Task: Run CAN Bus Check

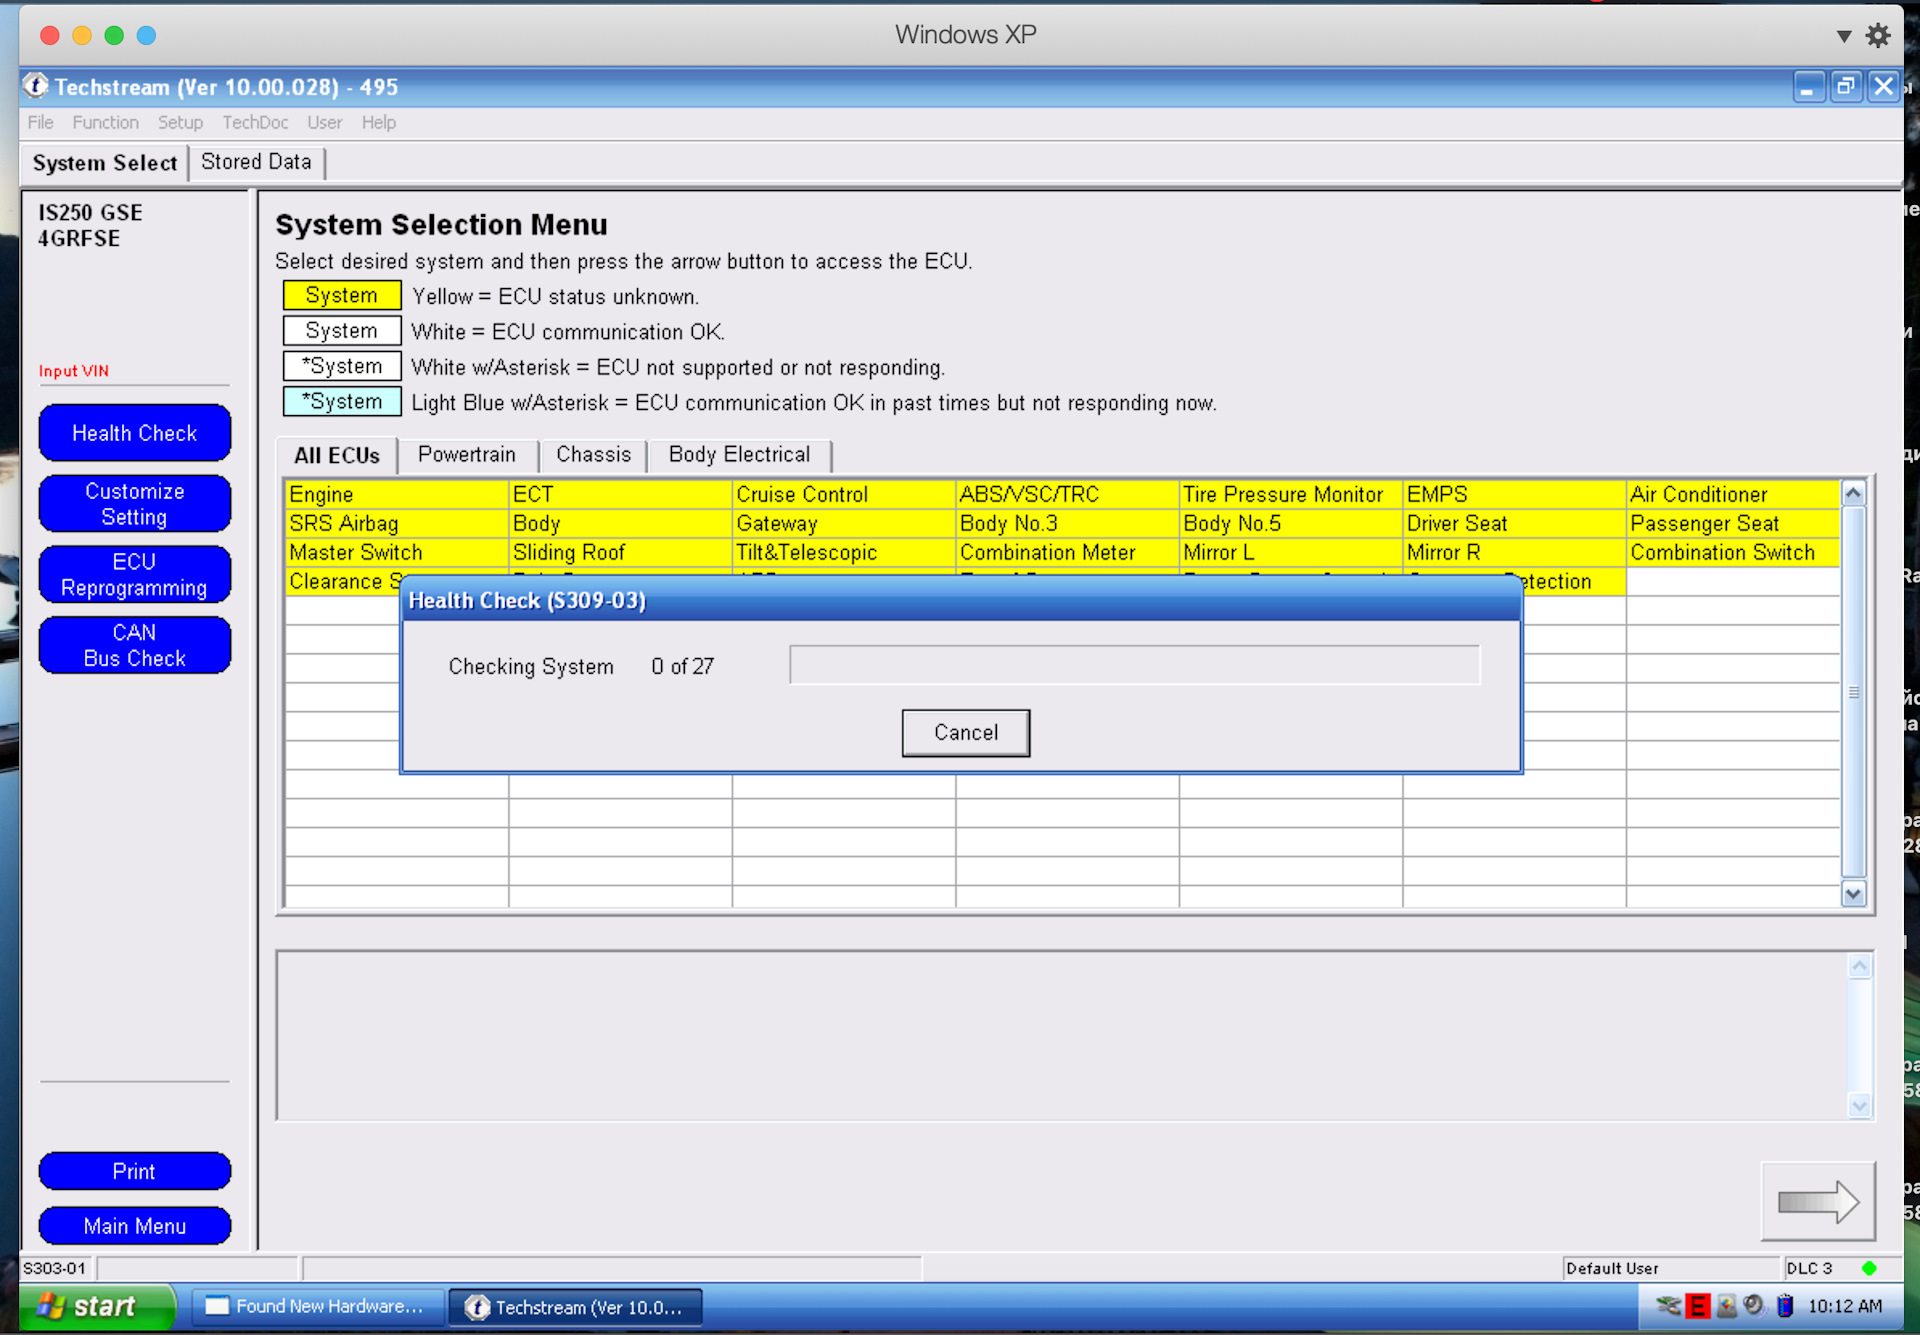Action: point(135,645)
